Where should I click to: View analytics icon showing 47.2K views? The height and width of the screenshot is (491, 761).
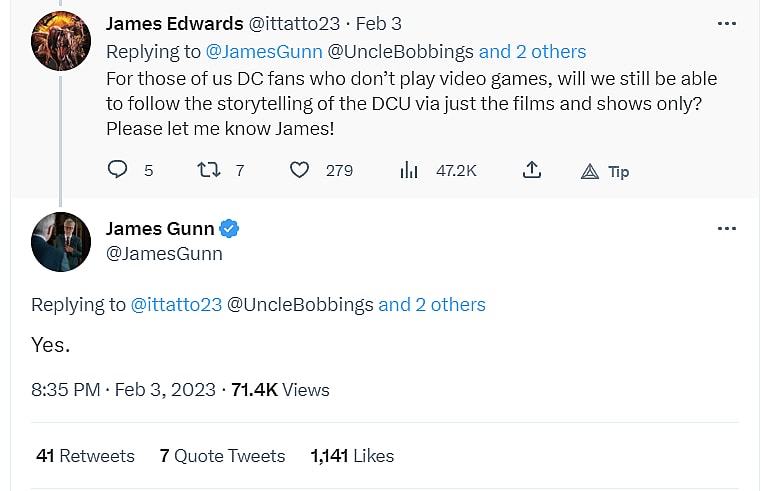409,170
